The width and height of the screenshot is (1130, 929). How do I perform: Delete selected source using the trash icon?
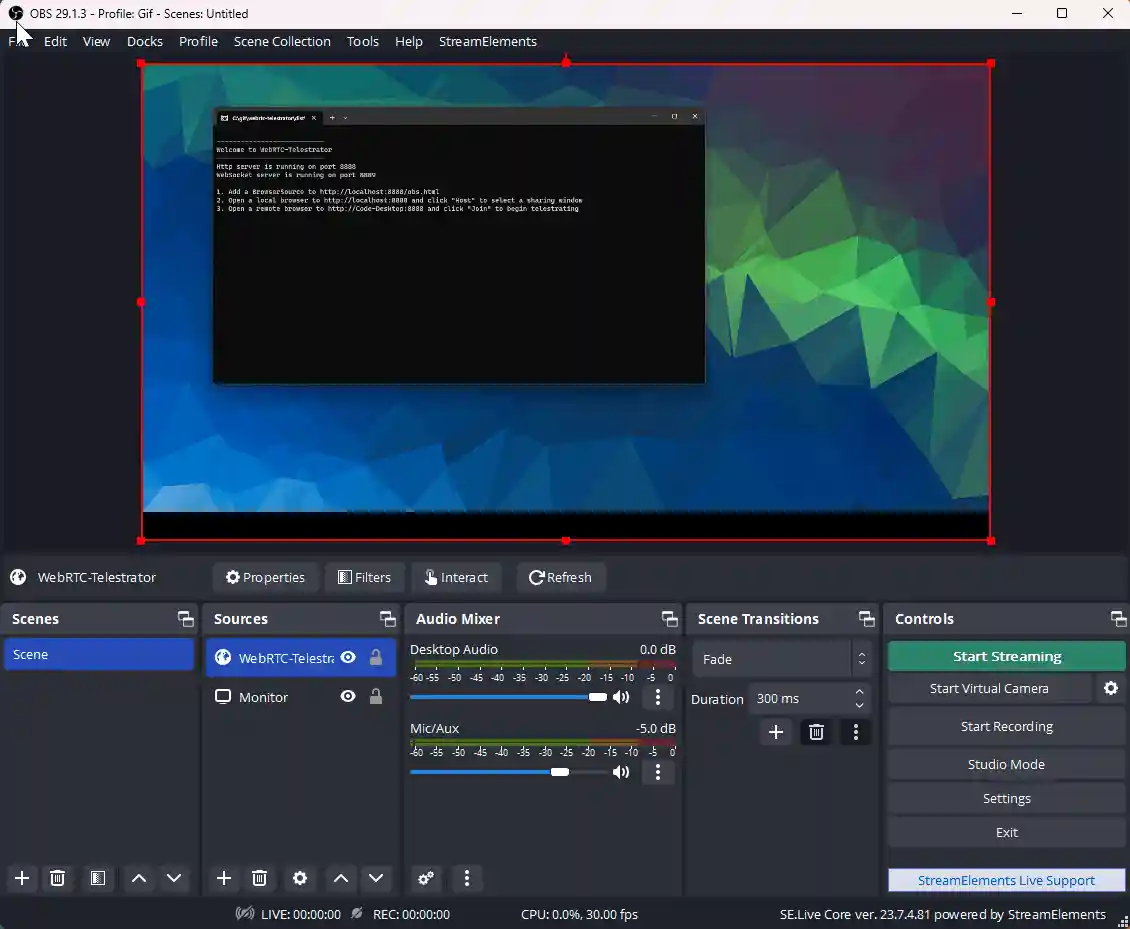(x=260, y=878)
